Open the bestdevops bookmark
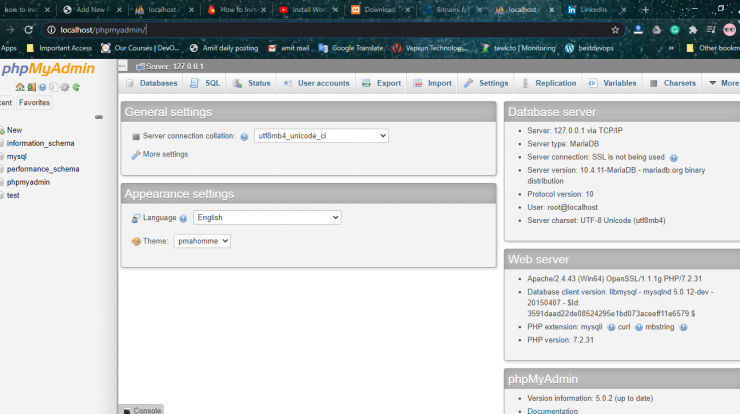The height and width of the screenshot is (414, 740). 589,48
